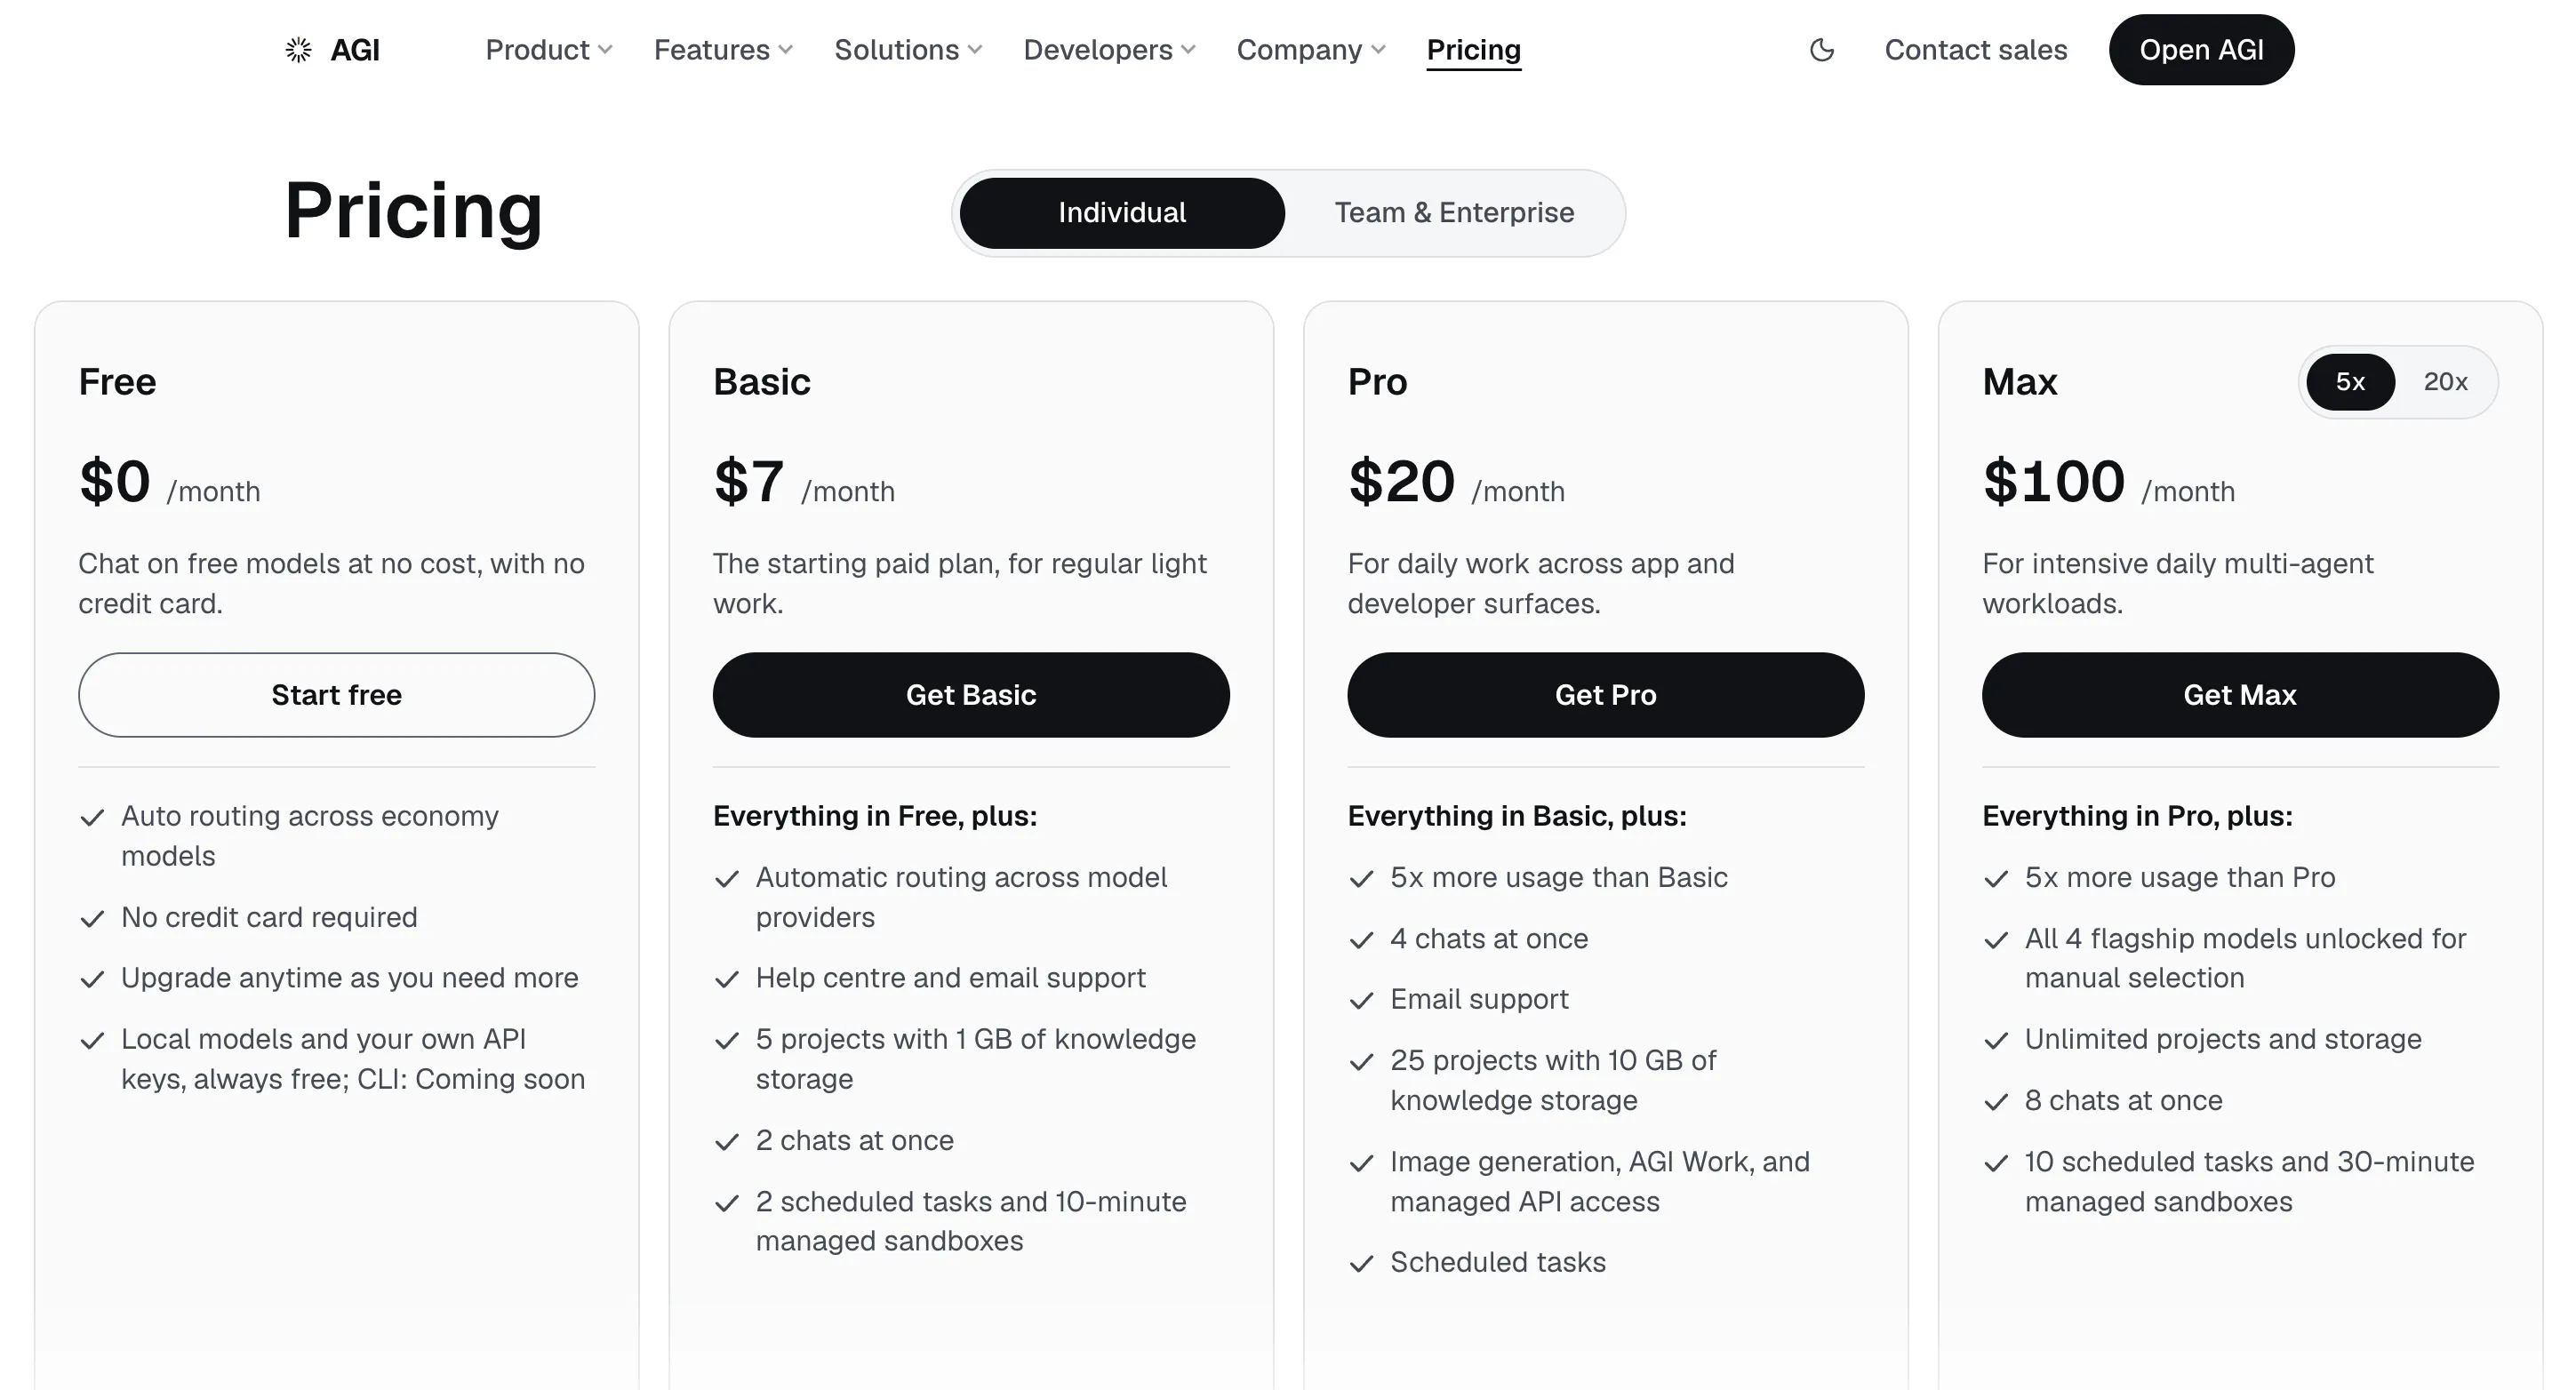Switch to Team & Enterprise pricing
Screen dimensions: 2576x1390
(x=1454, y=213)
